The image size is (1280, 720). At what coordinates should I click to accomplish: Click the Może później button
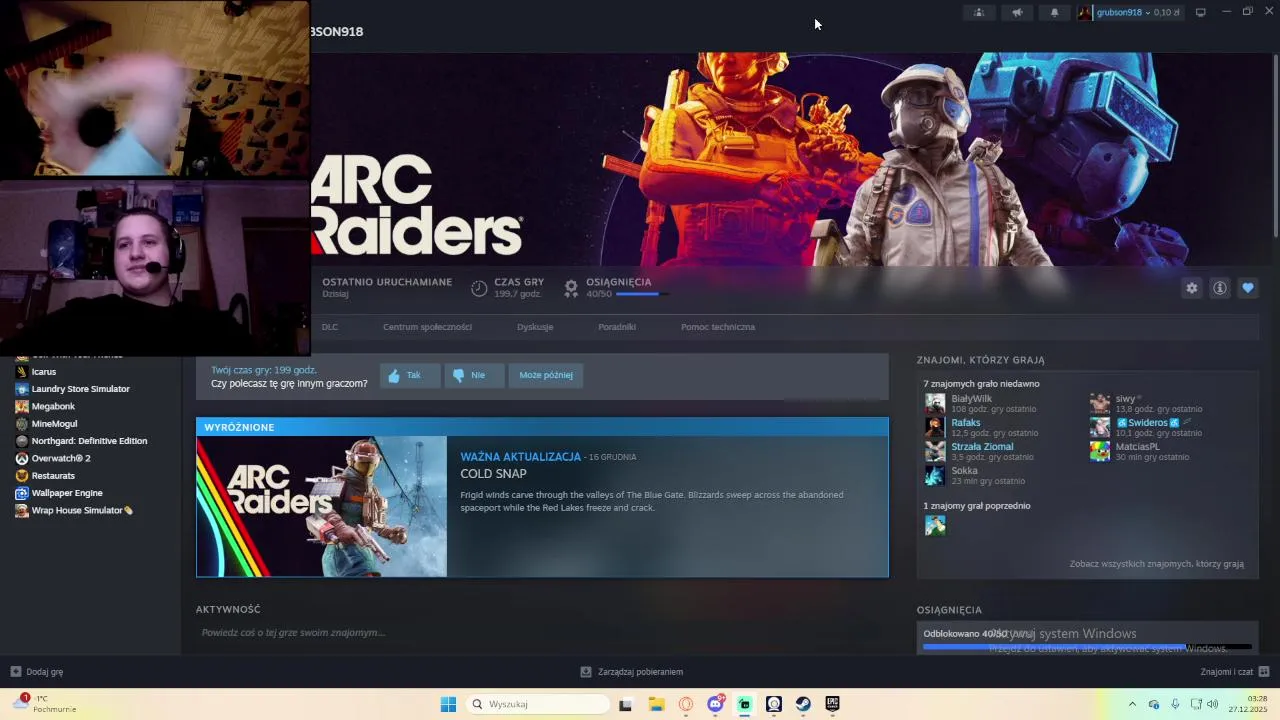pyautogui.click(x=546, y=375)
